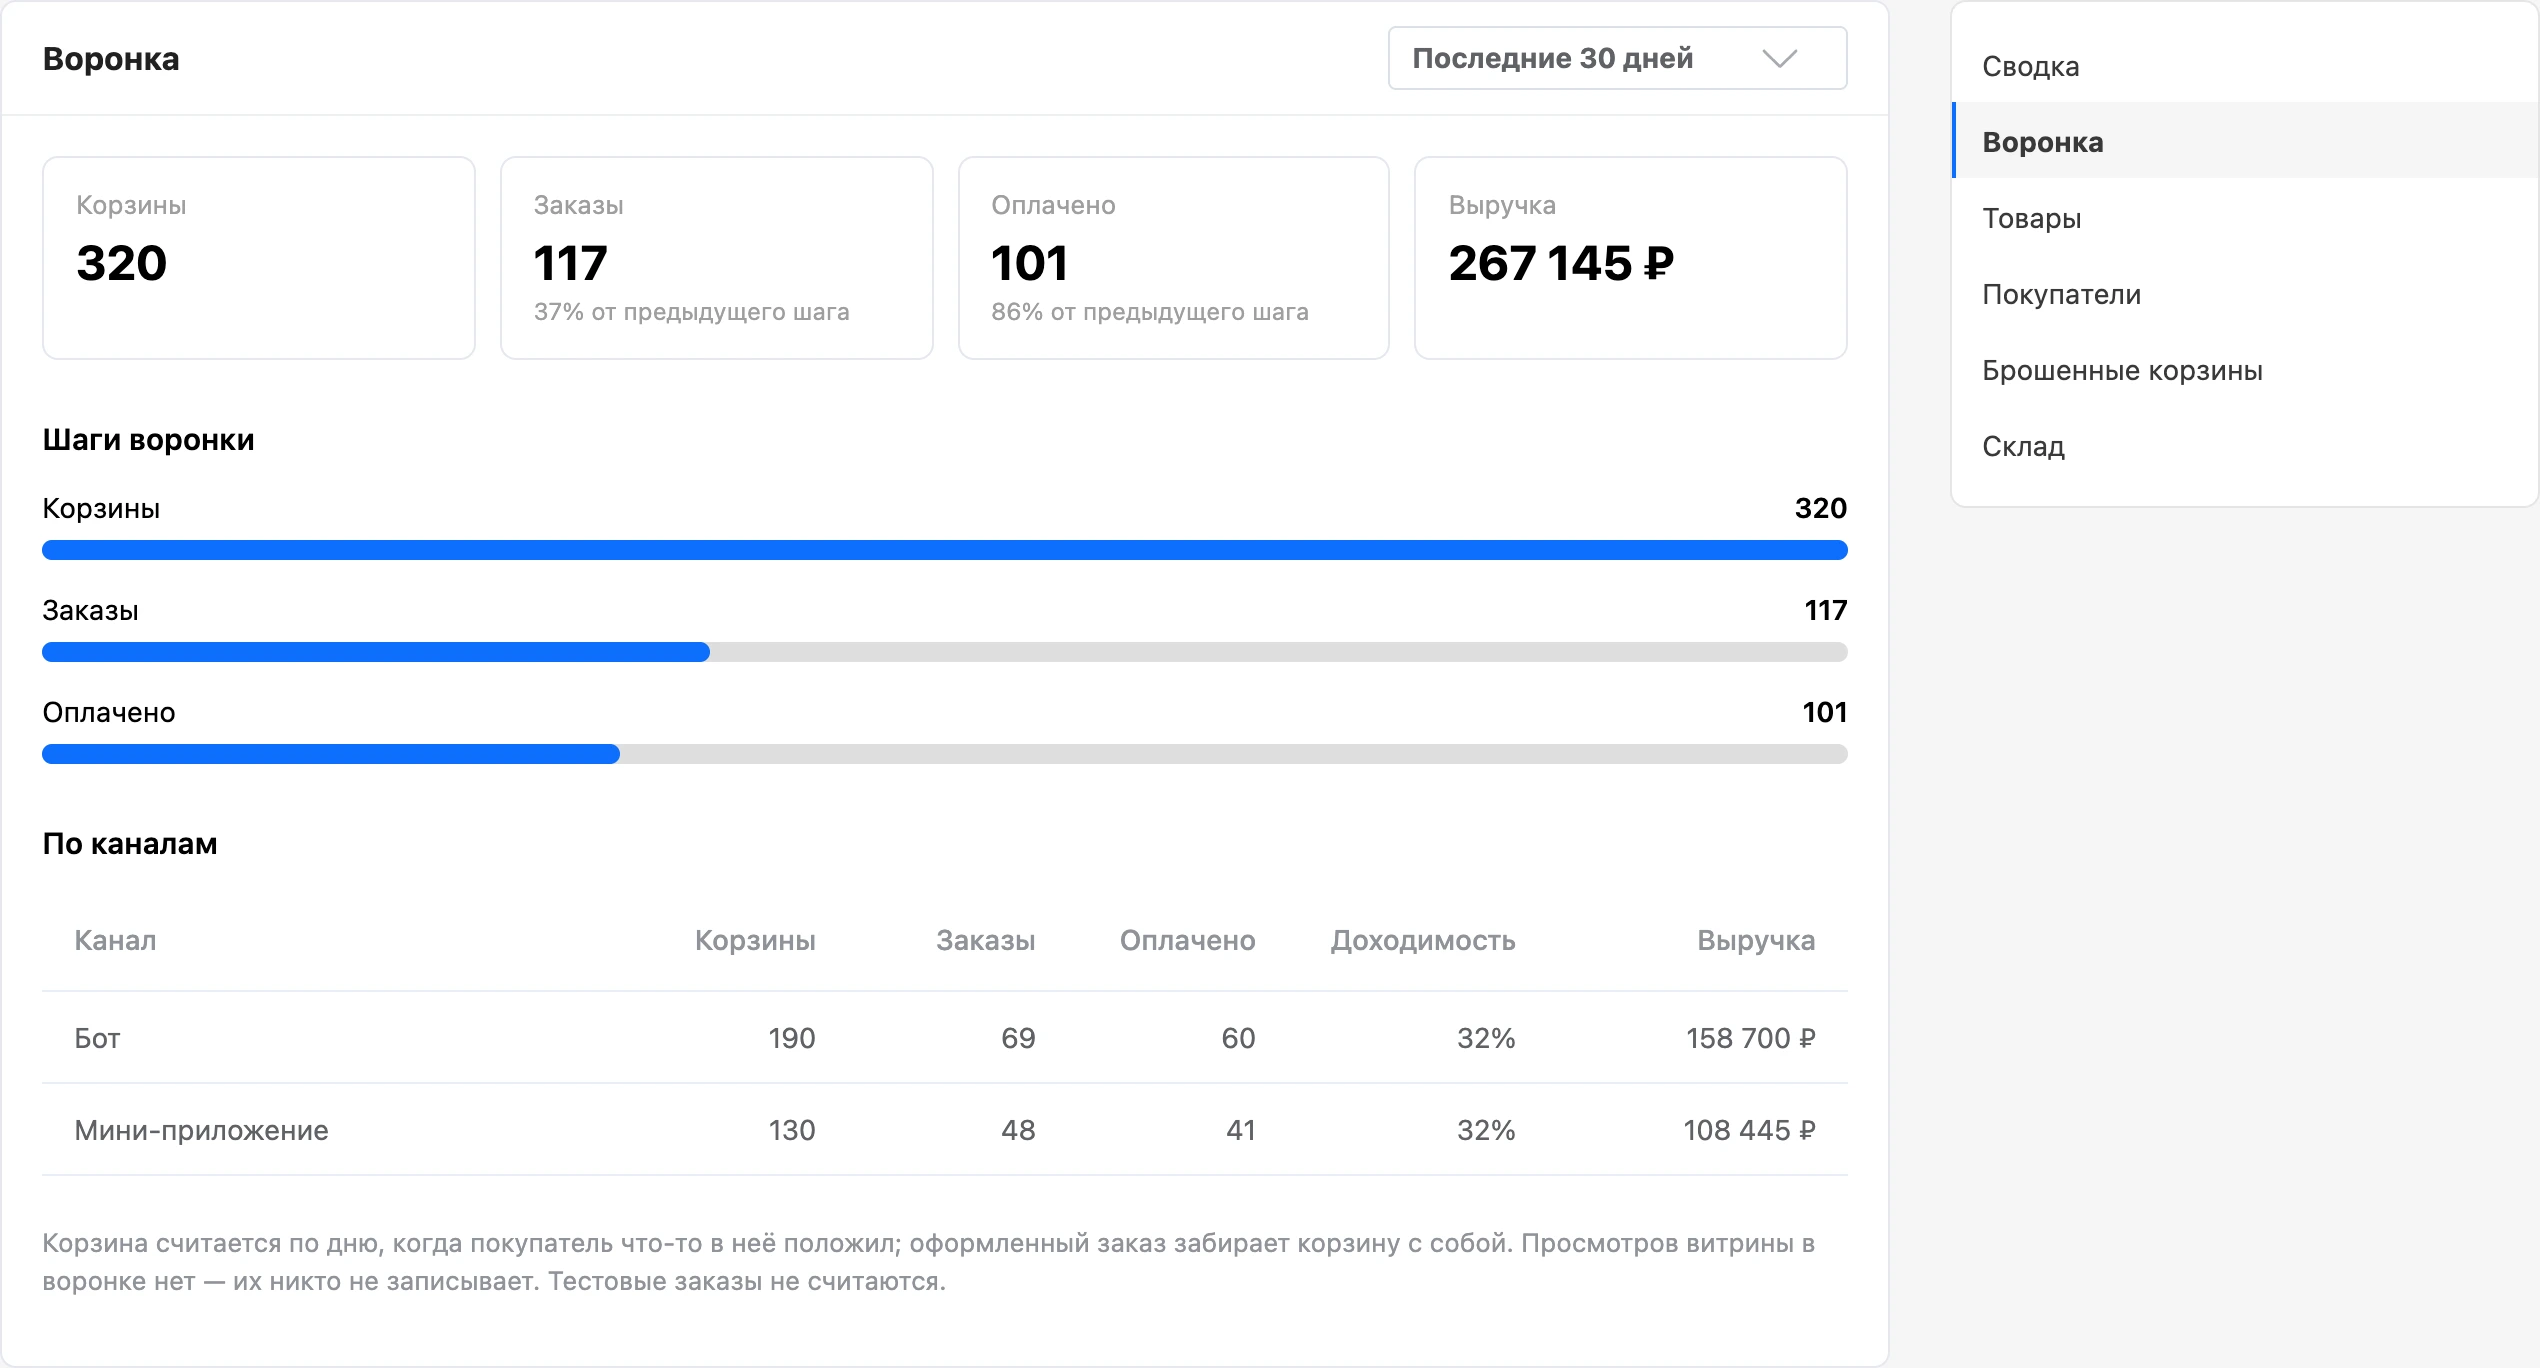Viewport: 2540px width, 1368px height.
Task: Click the Оплачено funnel progress bar
Action: point(945,754)
